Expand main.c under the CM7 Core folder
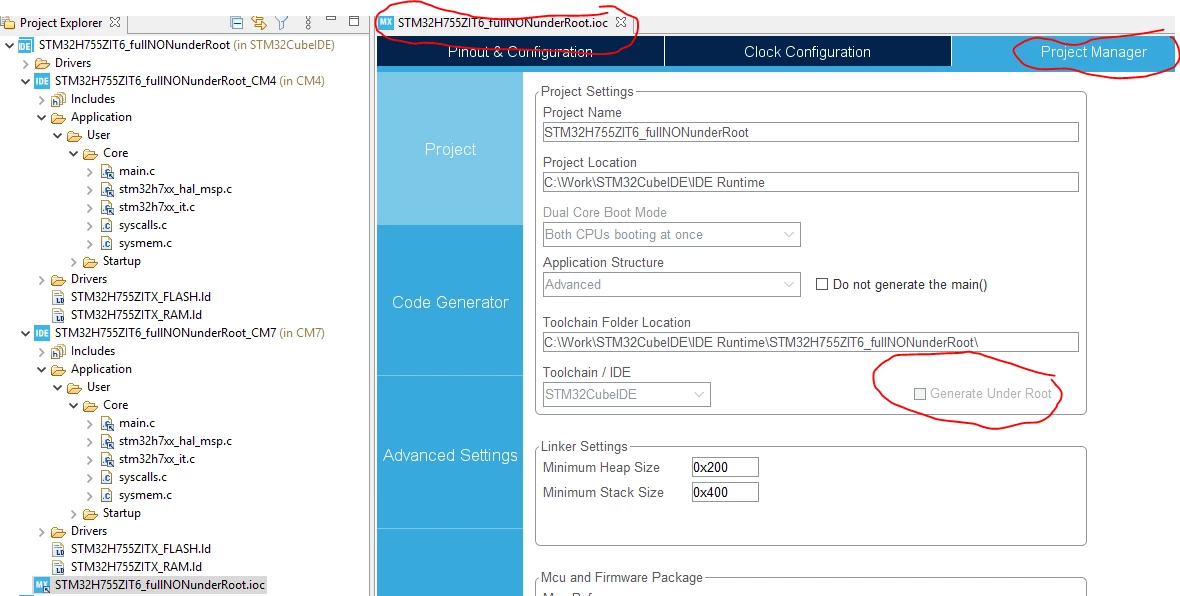The width and height of the screenshot is (1180, 596). (x=90, y=424)
